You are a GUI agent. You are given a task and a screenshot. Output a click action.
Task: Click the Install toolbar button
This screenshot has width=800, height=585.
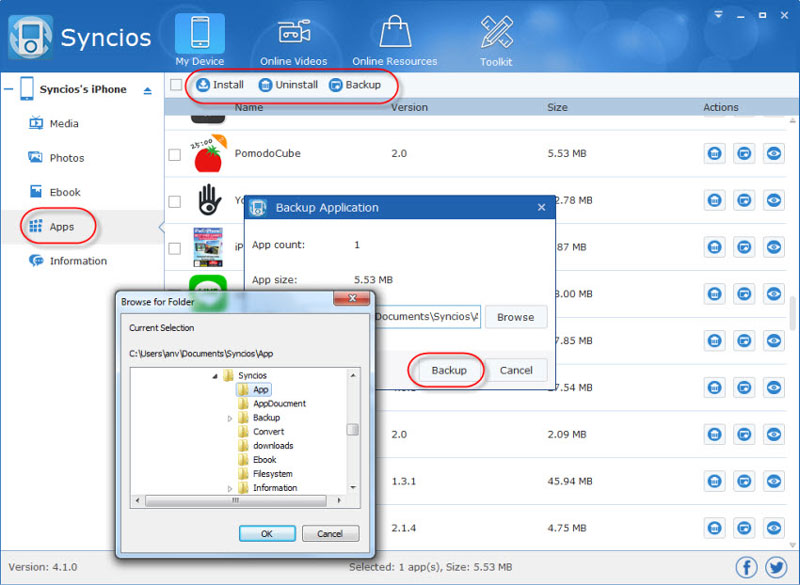(x=219, y=85)
